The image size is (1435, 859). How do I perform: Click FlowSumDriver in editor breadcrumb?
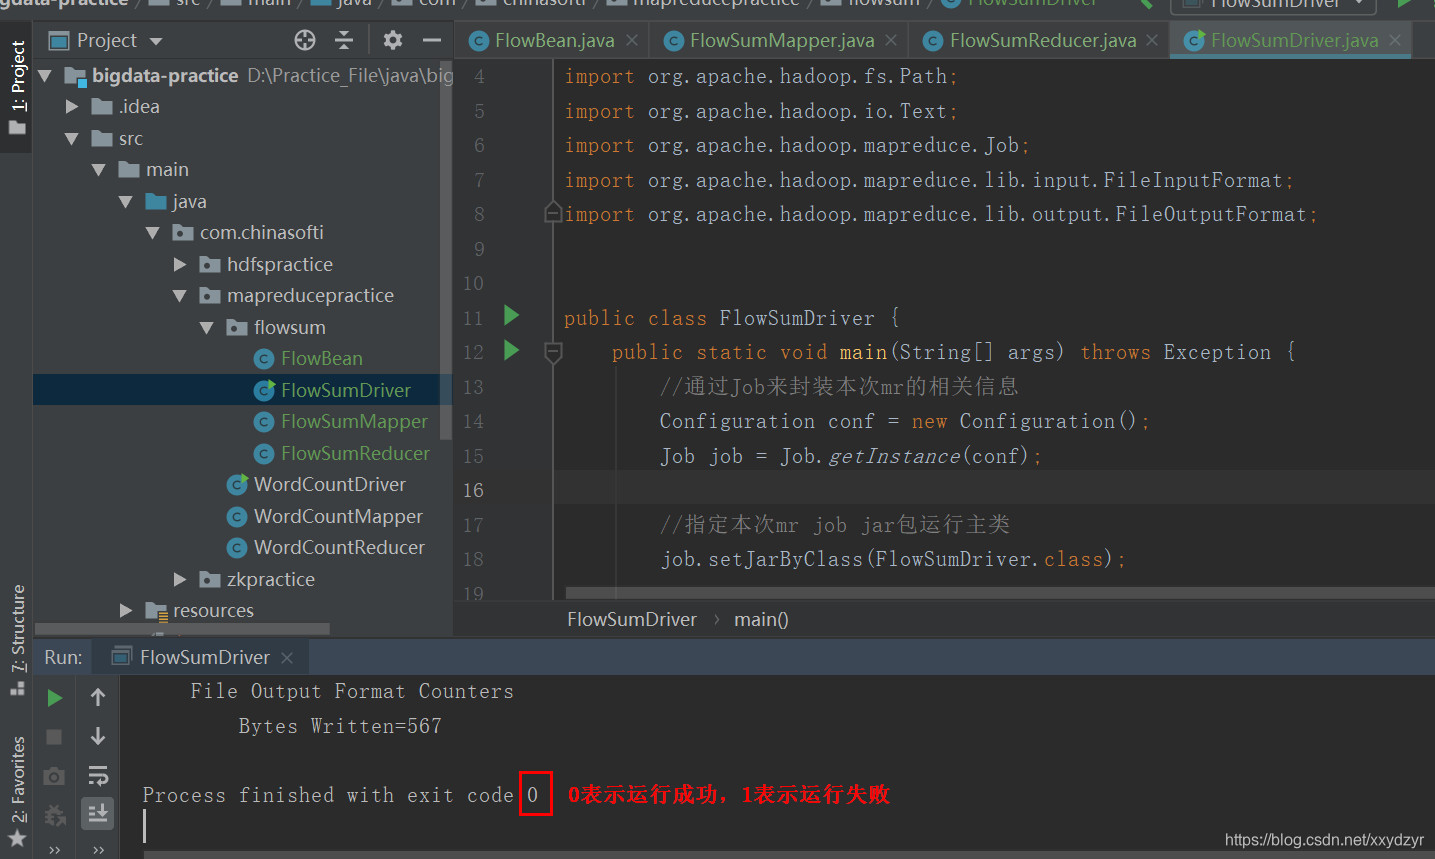point(631,619)
